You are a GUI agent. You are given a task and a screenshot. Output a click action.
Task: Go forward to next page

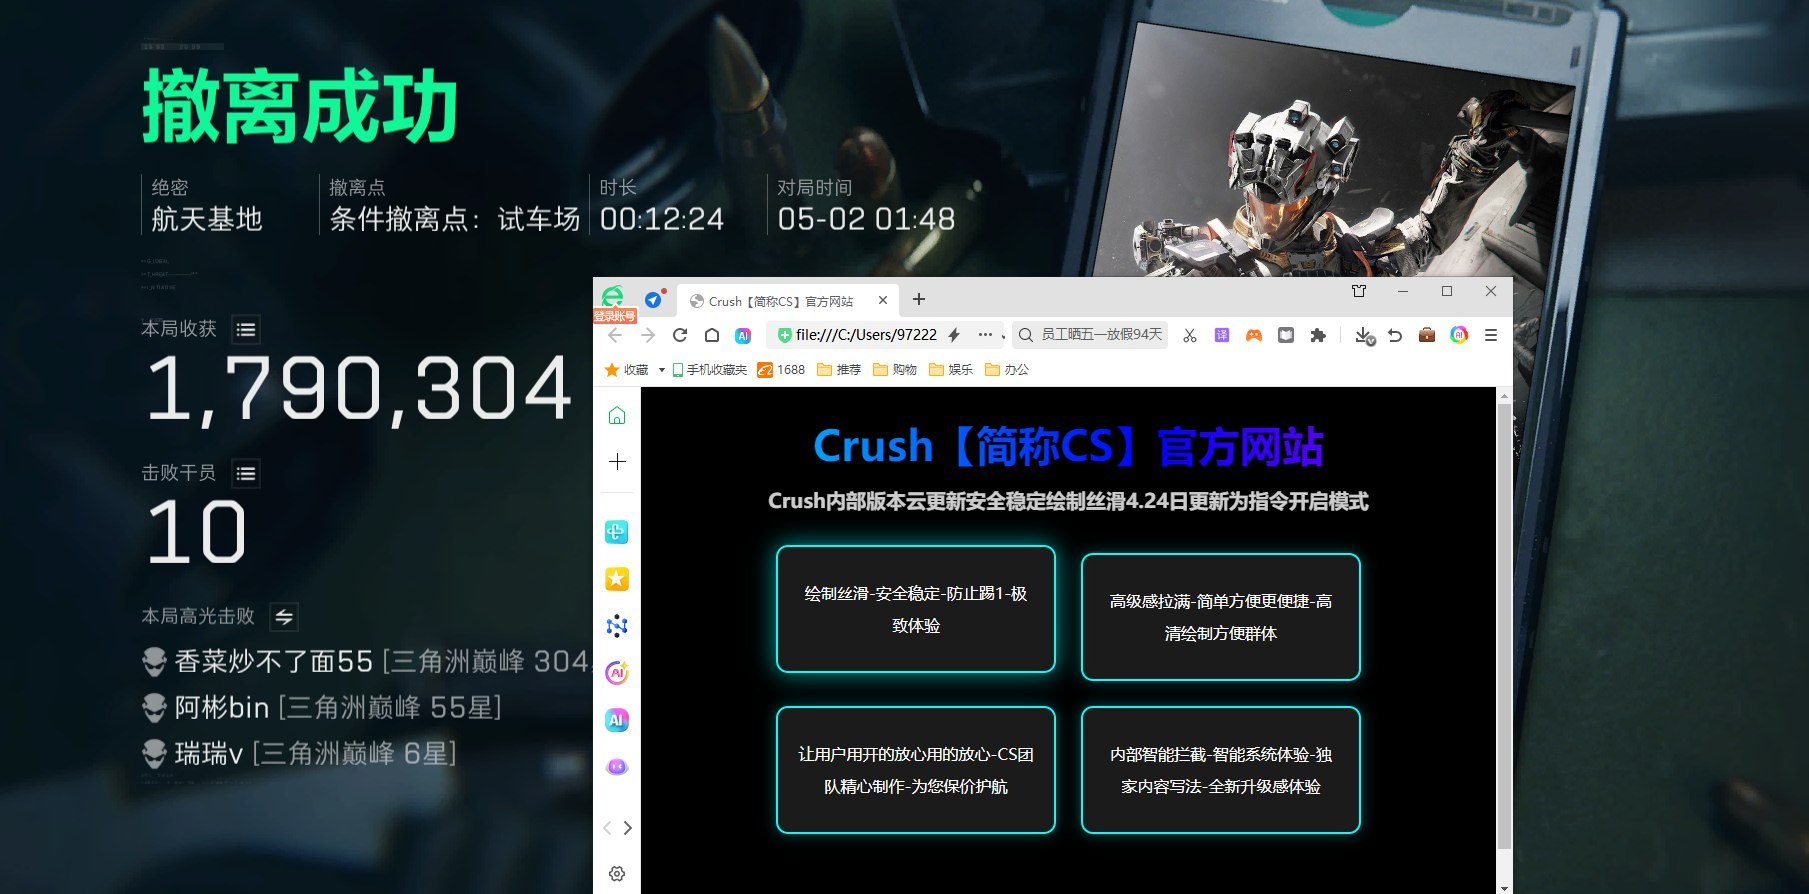648,335
